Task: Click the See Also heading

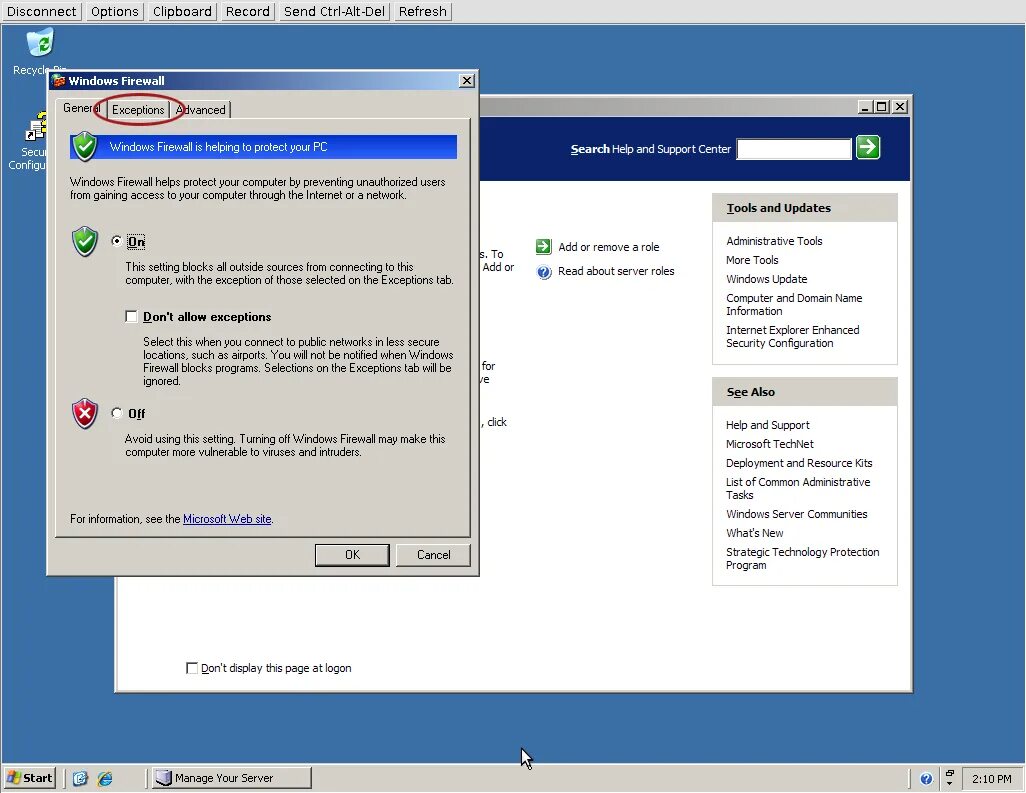Action: coord(751,392)
